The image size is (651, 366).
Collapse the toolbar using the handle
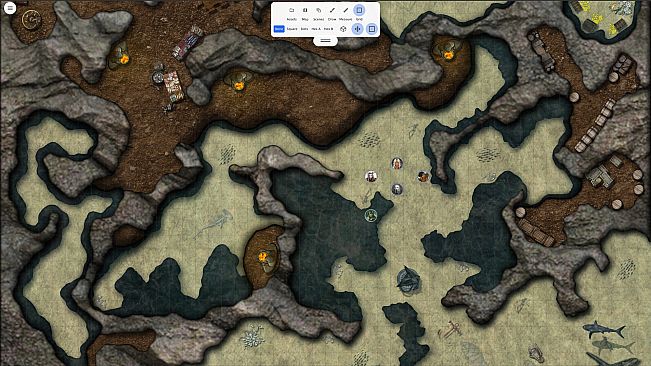click(x=326, y=41)
